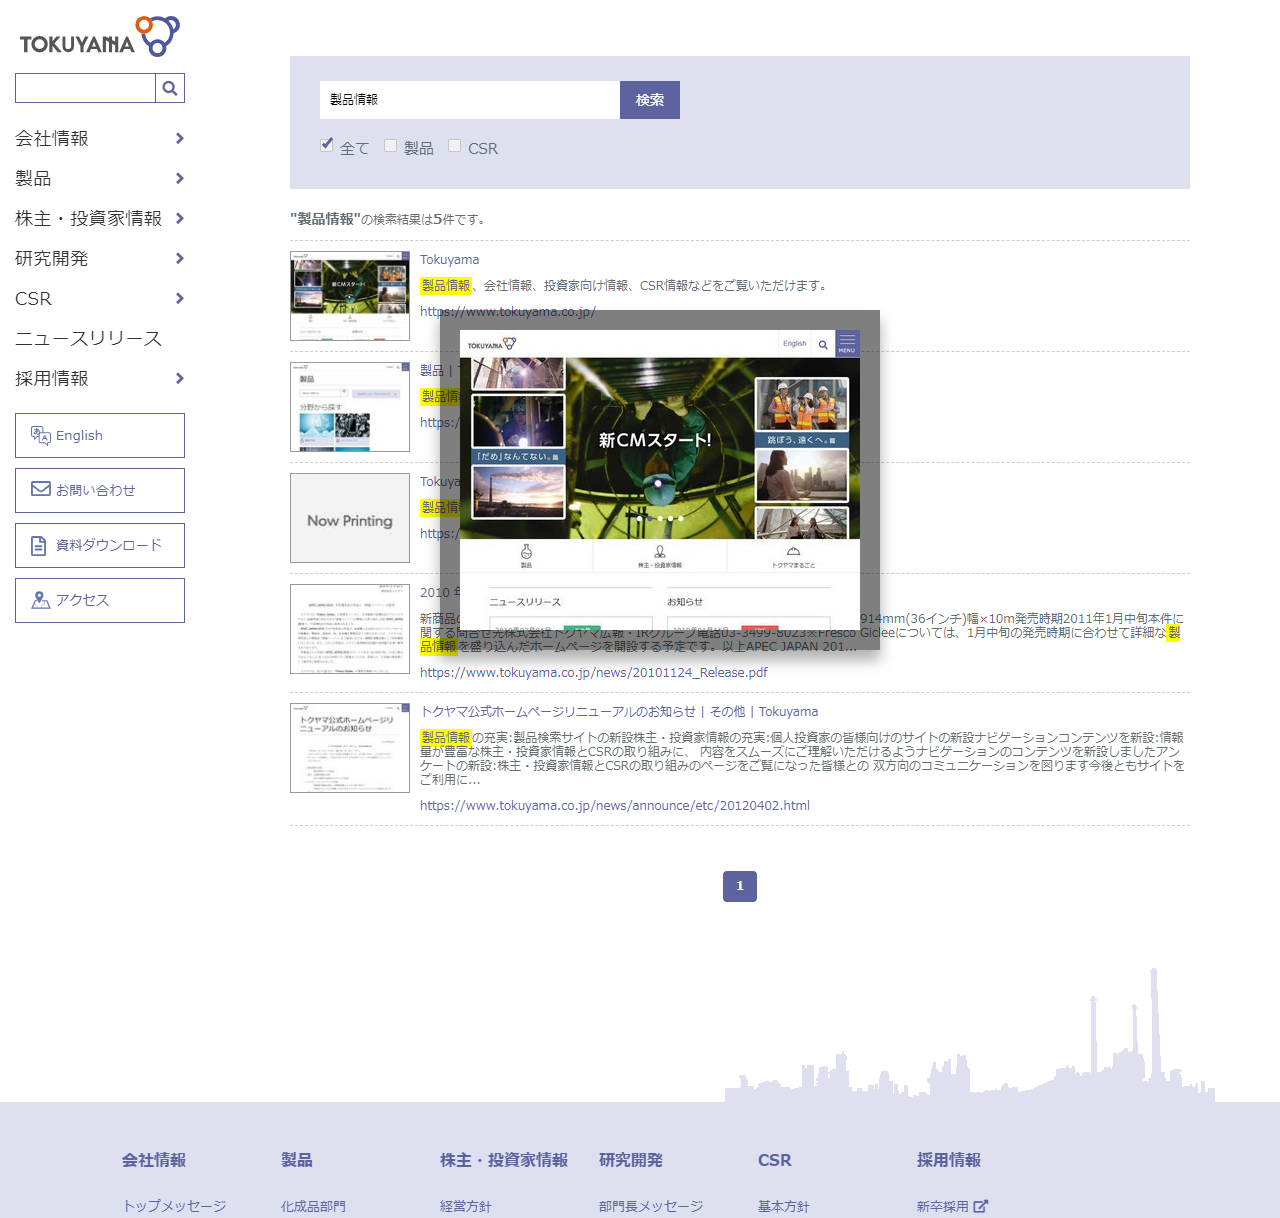Screen dimensions: 1280x1218
Task: Open 経営方針 footer link
Action: click(x=466, y=1206)
